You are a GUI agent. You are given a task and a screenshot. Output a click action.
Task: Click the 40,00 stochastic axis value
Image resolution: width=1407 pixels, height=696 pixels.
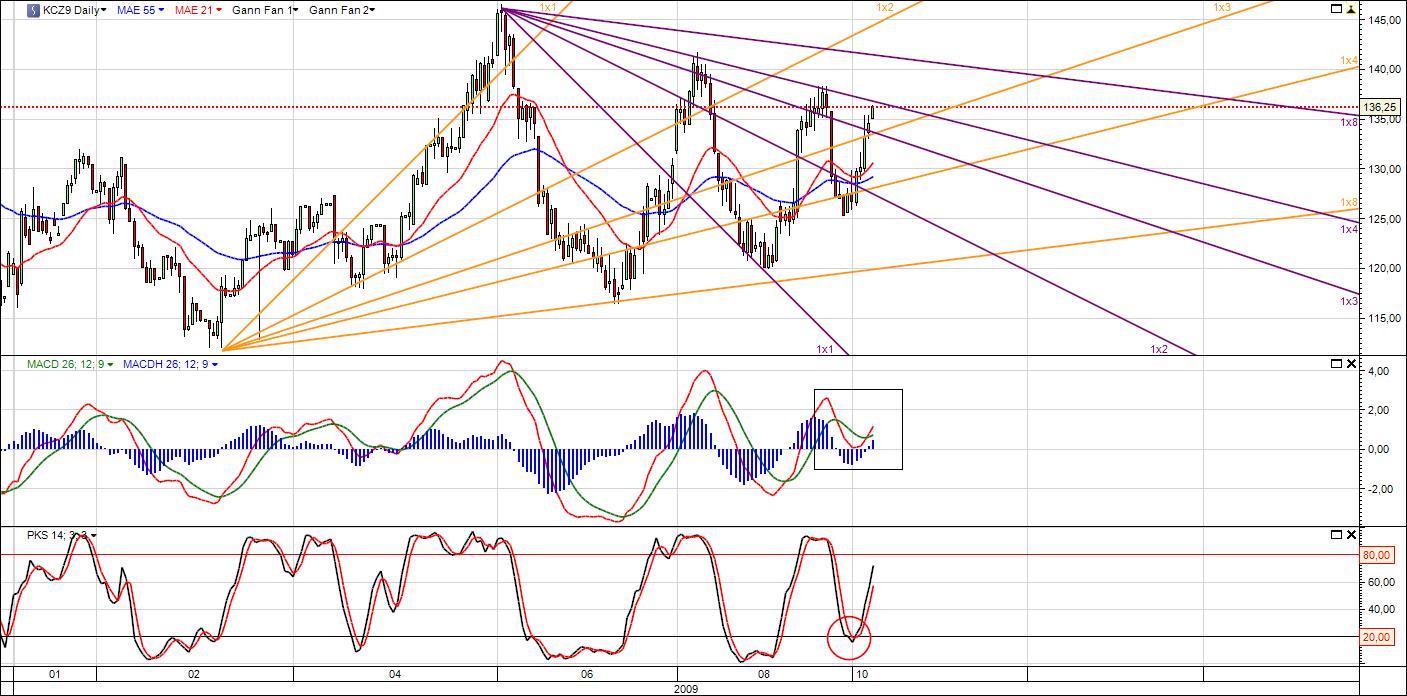click(1379, 610)
